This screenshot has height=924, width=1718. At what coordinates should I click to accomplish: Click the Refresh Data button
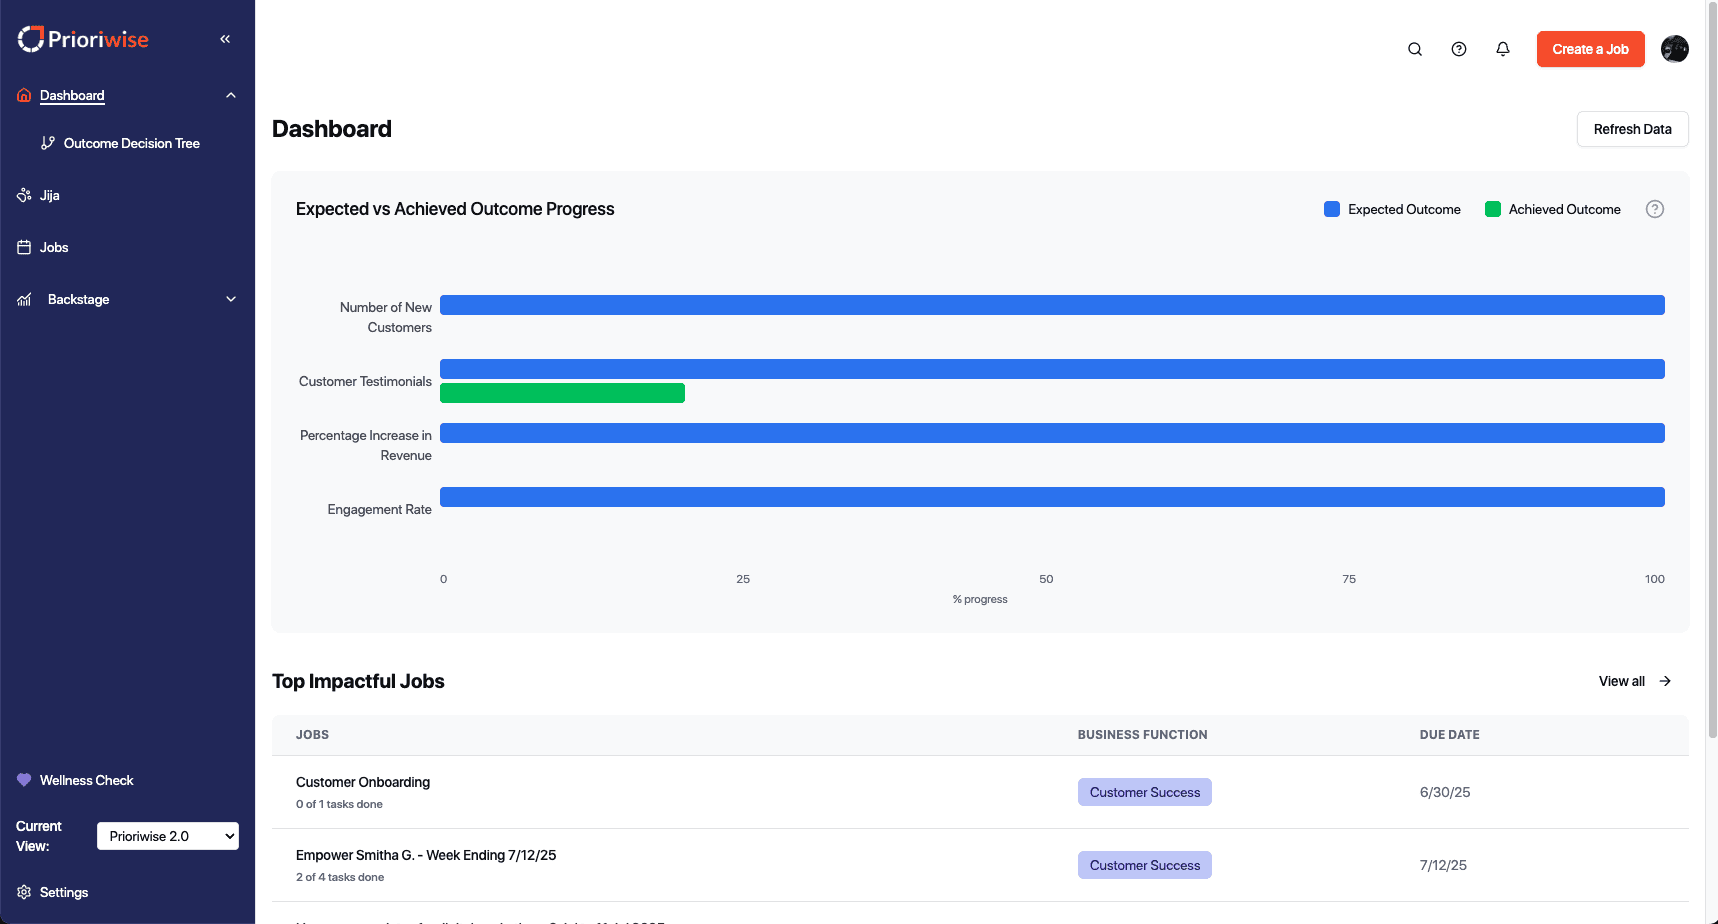click(x=1633, y=129)
